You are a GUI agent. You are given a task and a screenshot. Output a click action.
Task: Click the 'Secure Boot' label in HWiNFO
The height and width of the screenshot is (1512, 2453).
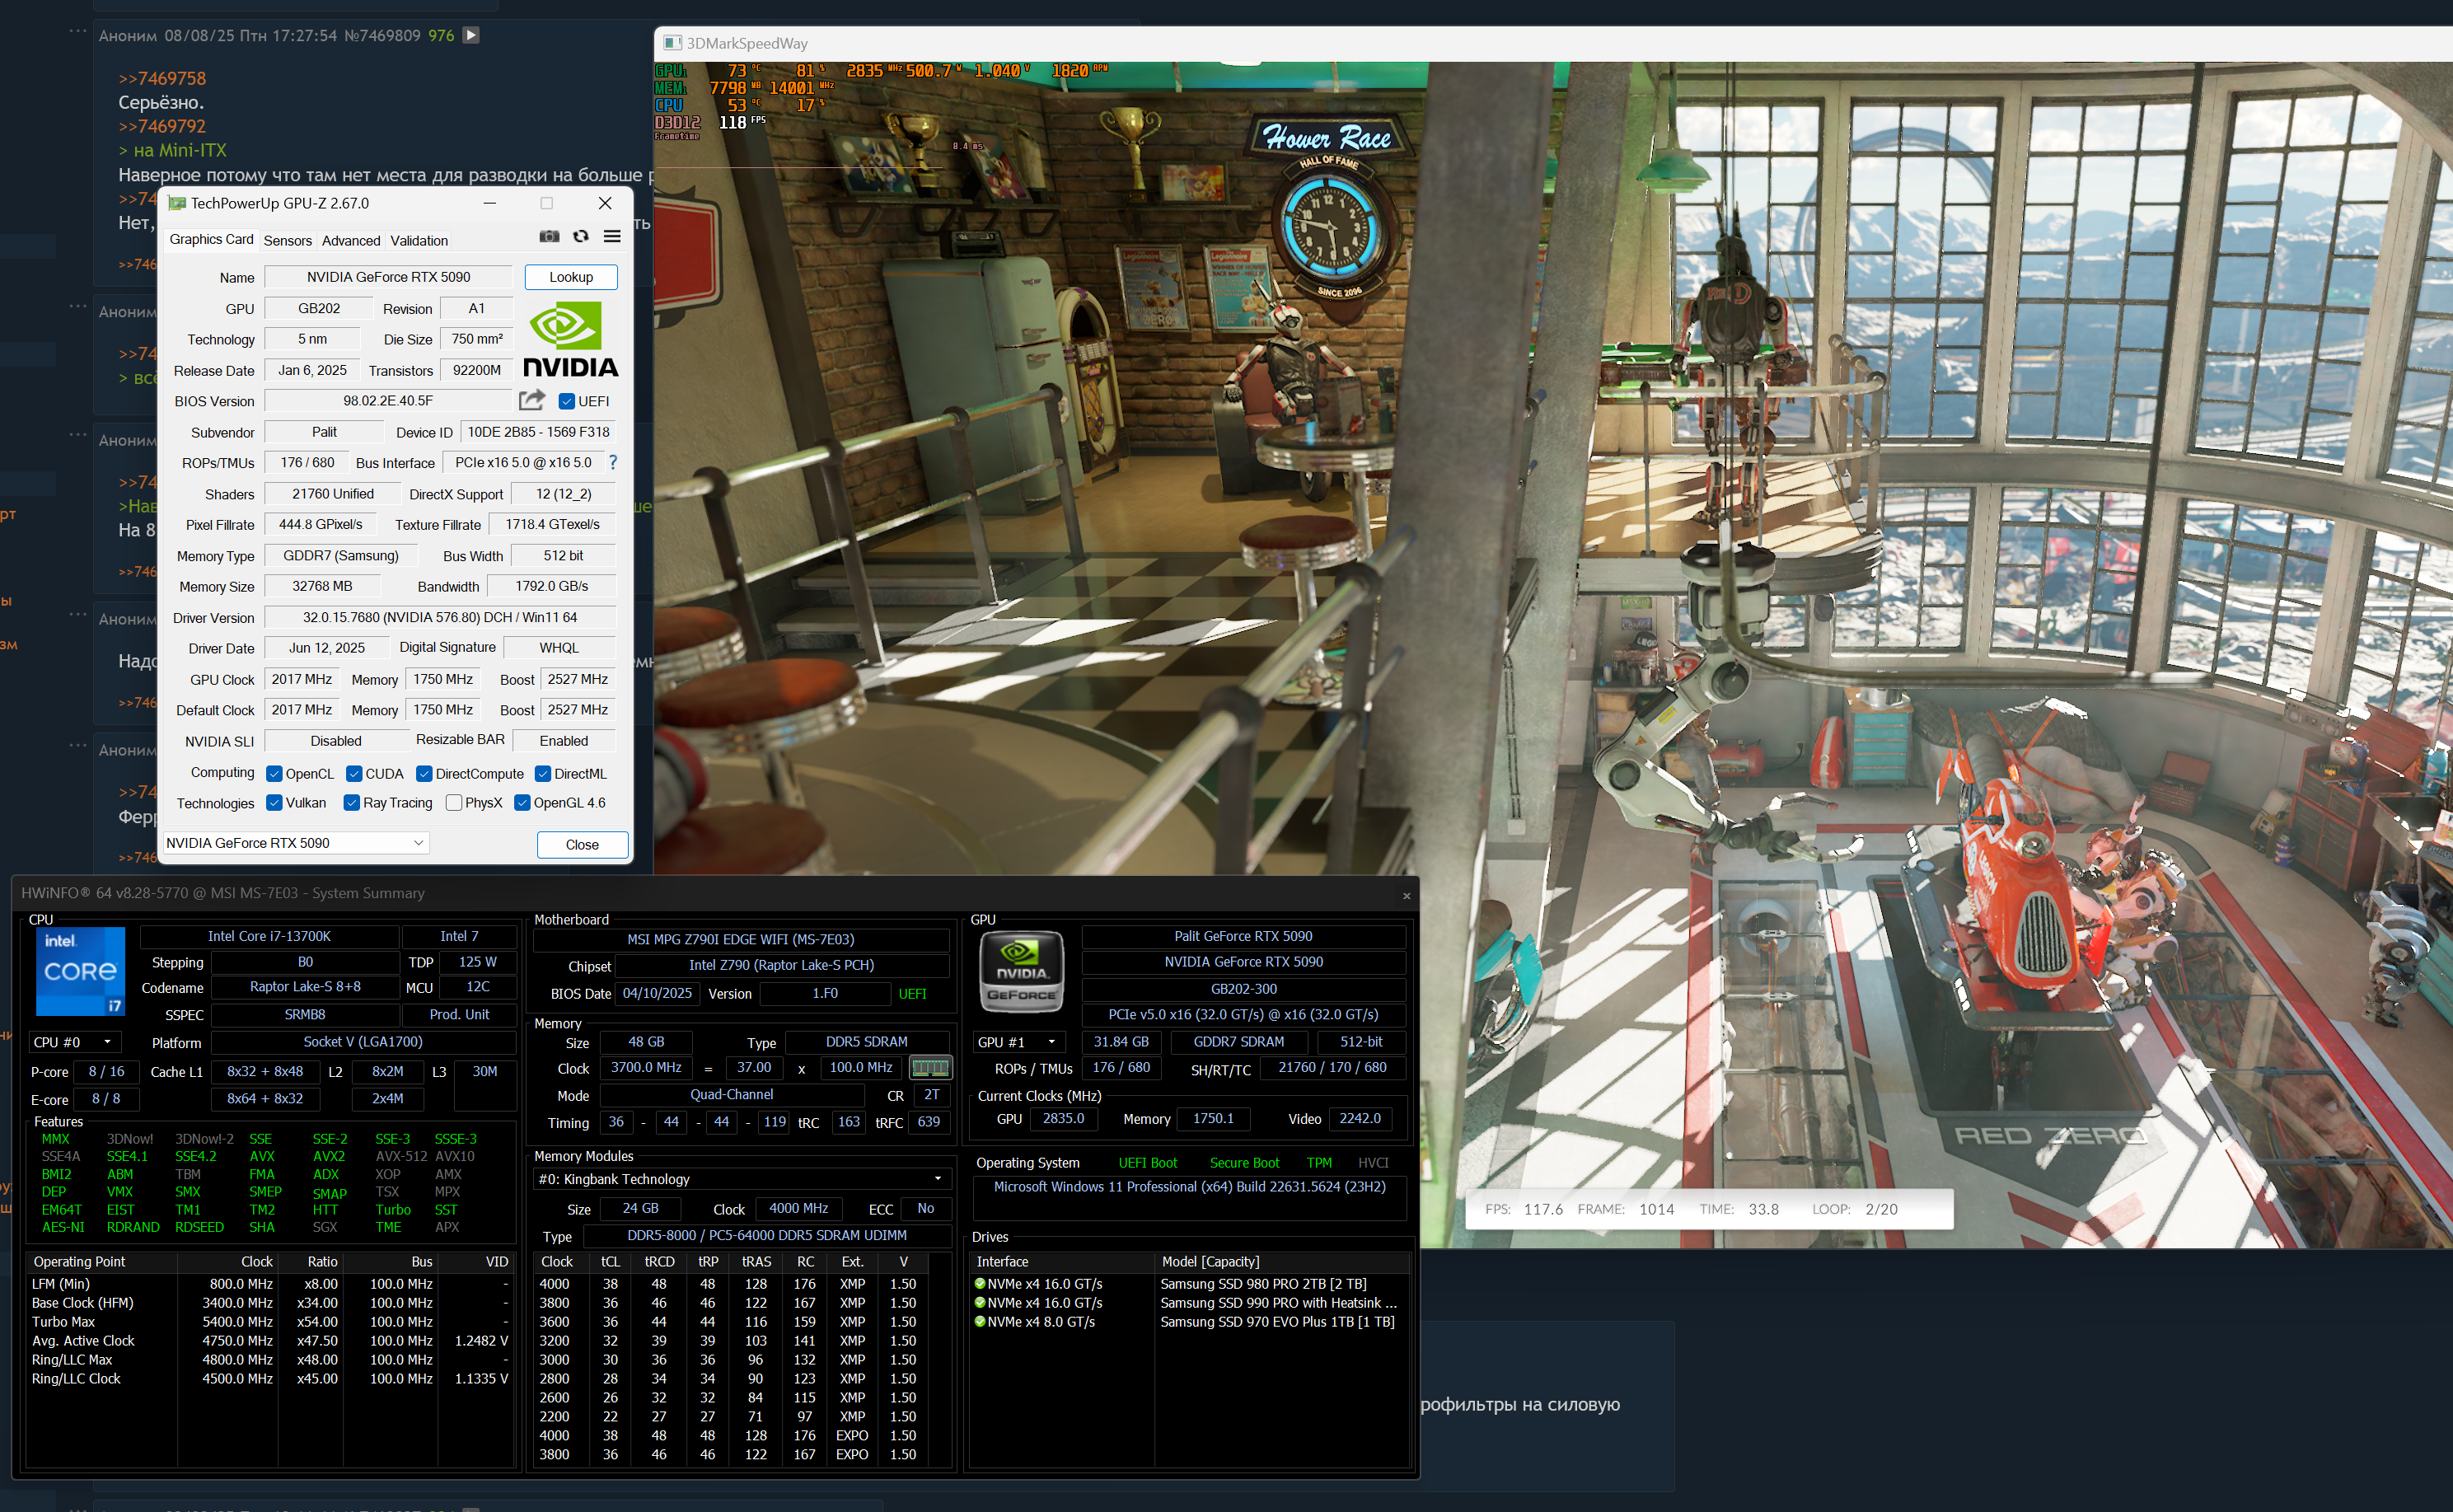[1244, 1163]
